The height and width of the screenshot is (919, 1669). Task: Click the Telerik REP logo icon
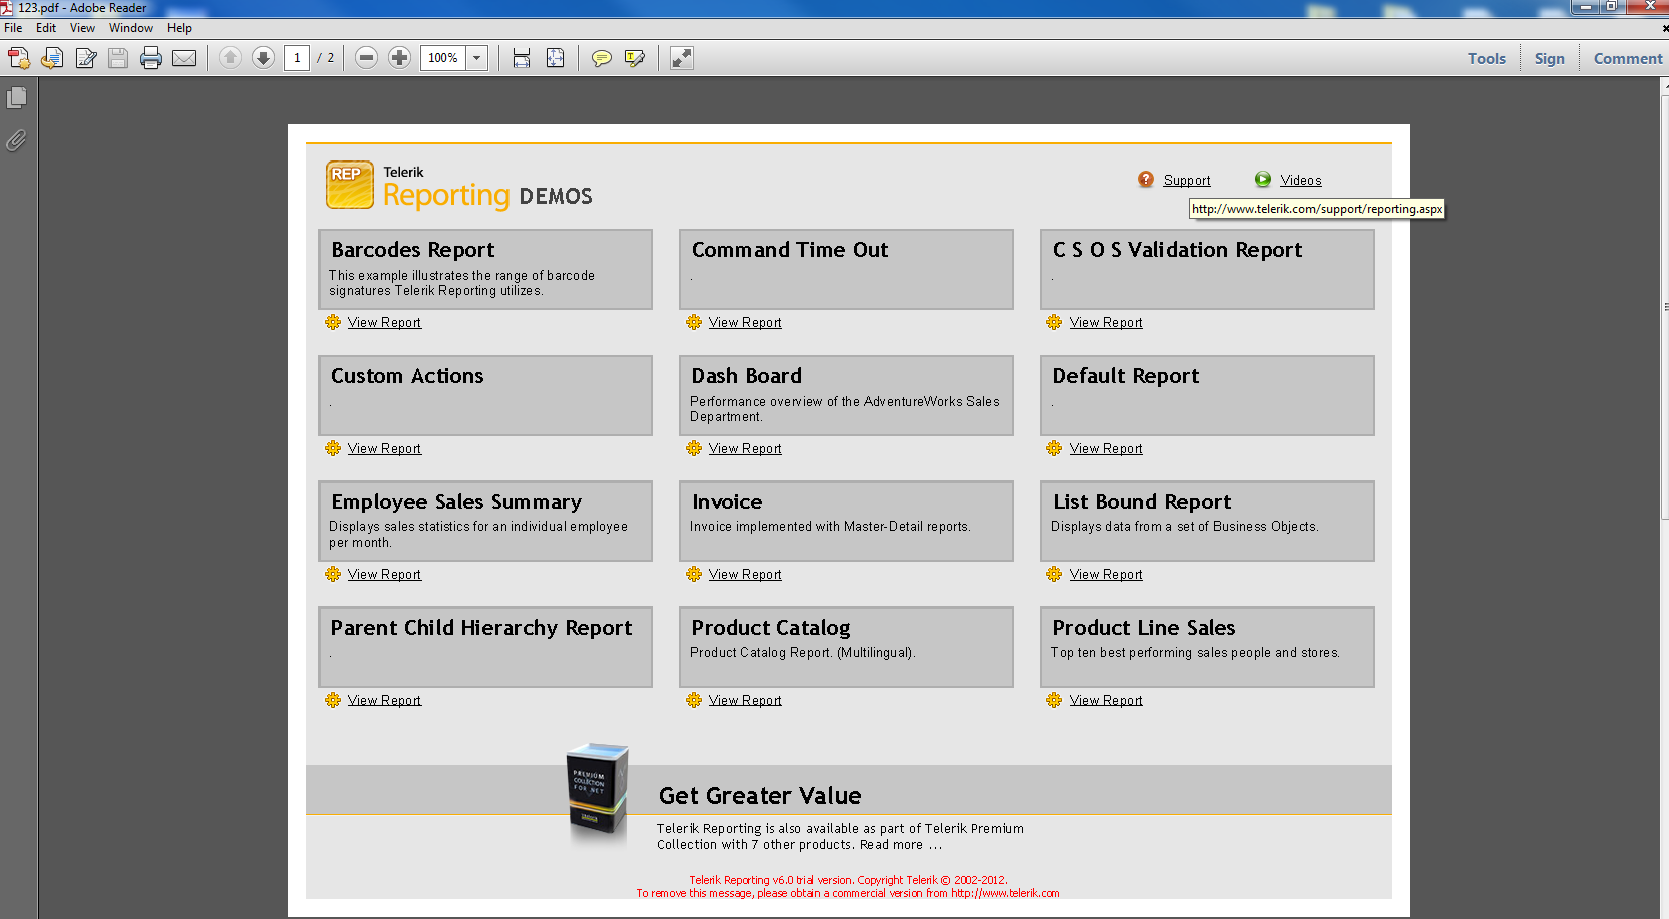(x=350, y=185)
